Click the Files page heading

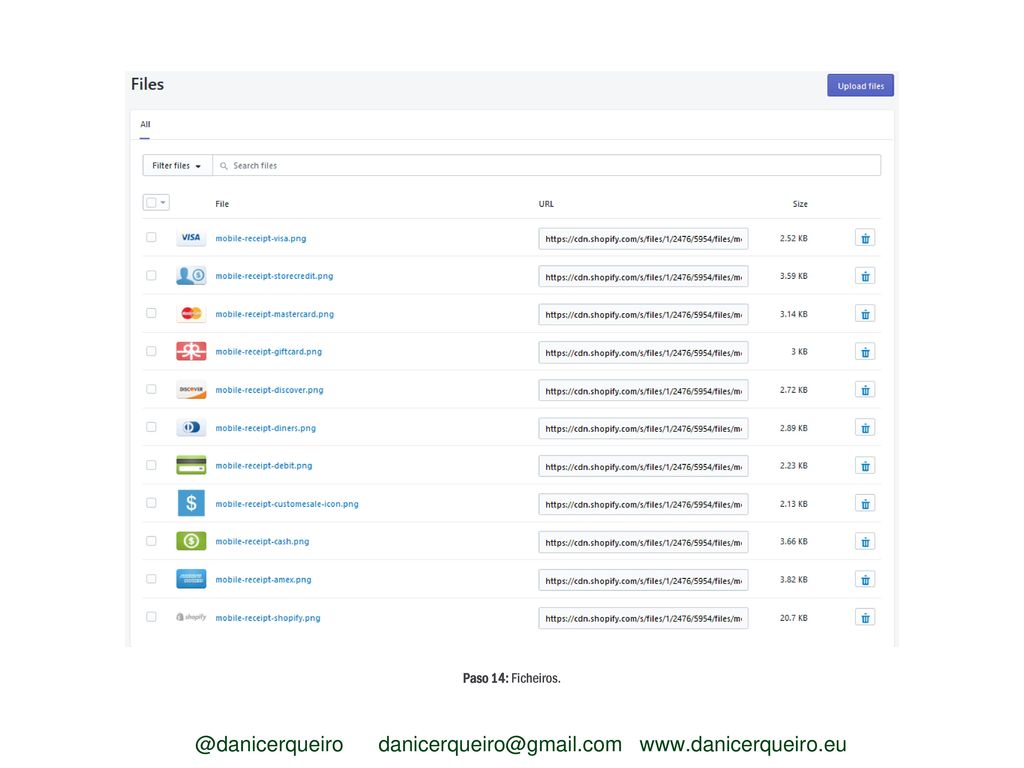[x=147, y=84]
